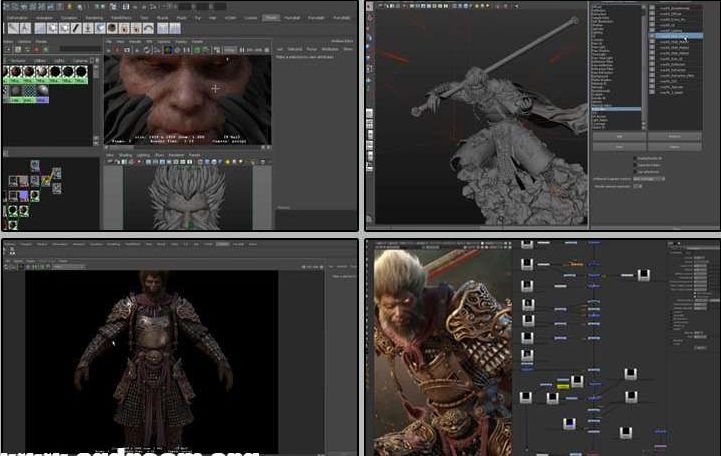Click the rightmost icon in the bottom-left render view toolbar
Viewport: 721px width, 456px height.
321,267
